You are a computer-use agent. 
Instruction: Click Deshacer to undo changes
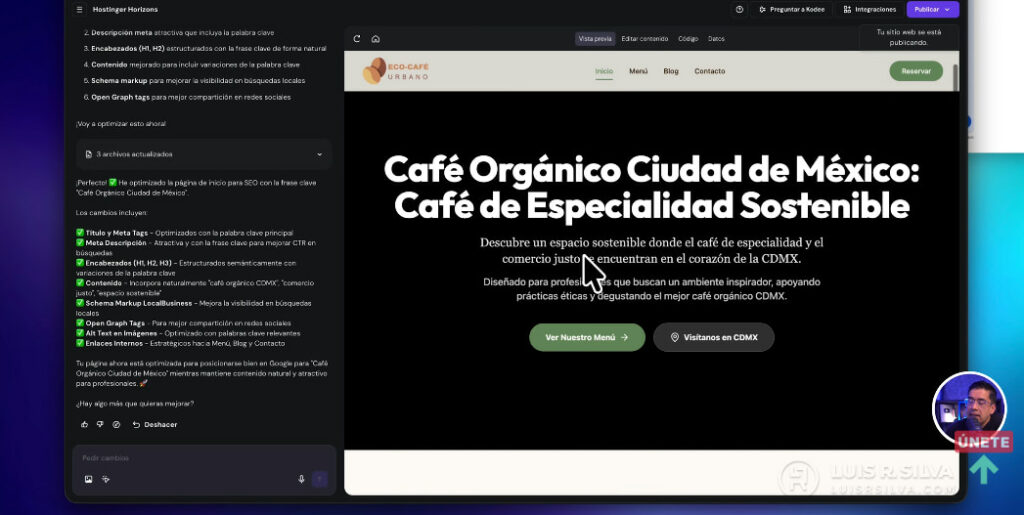(x=155, y=424)
